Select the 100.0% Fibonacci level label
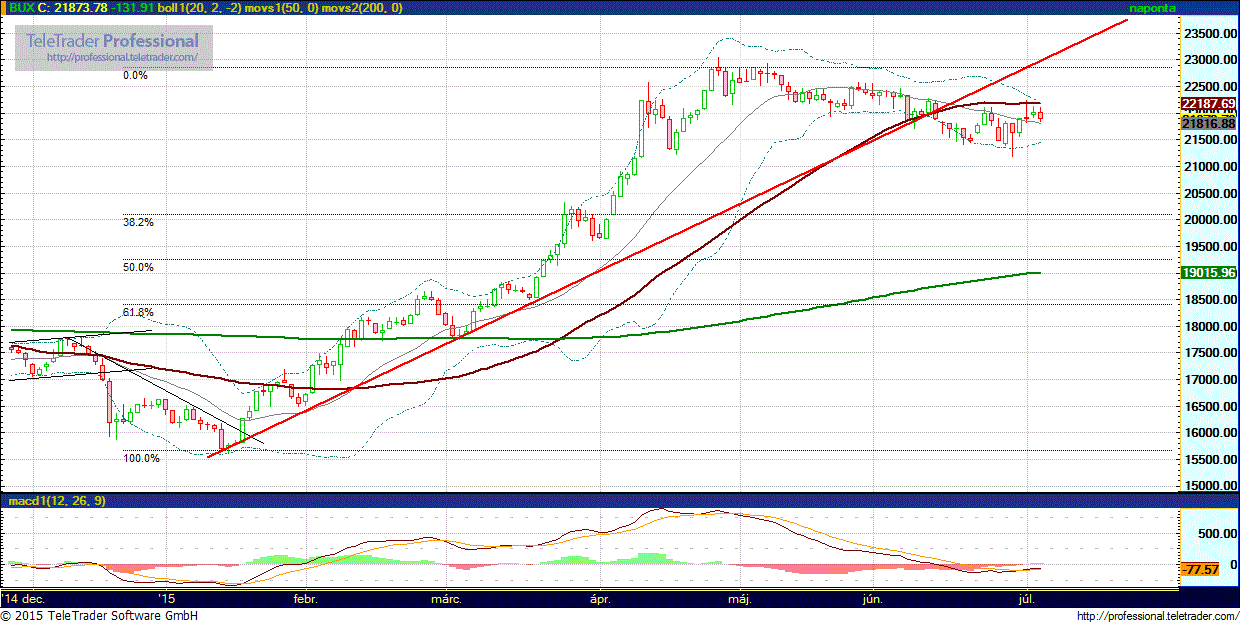 (x=141, y=458)
